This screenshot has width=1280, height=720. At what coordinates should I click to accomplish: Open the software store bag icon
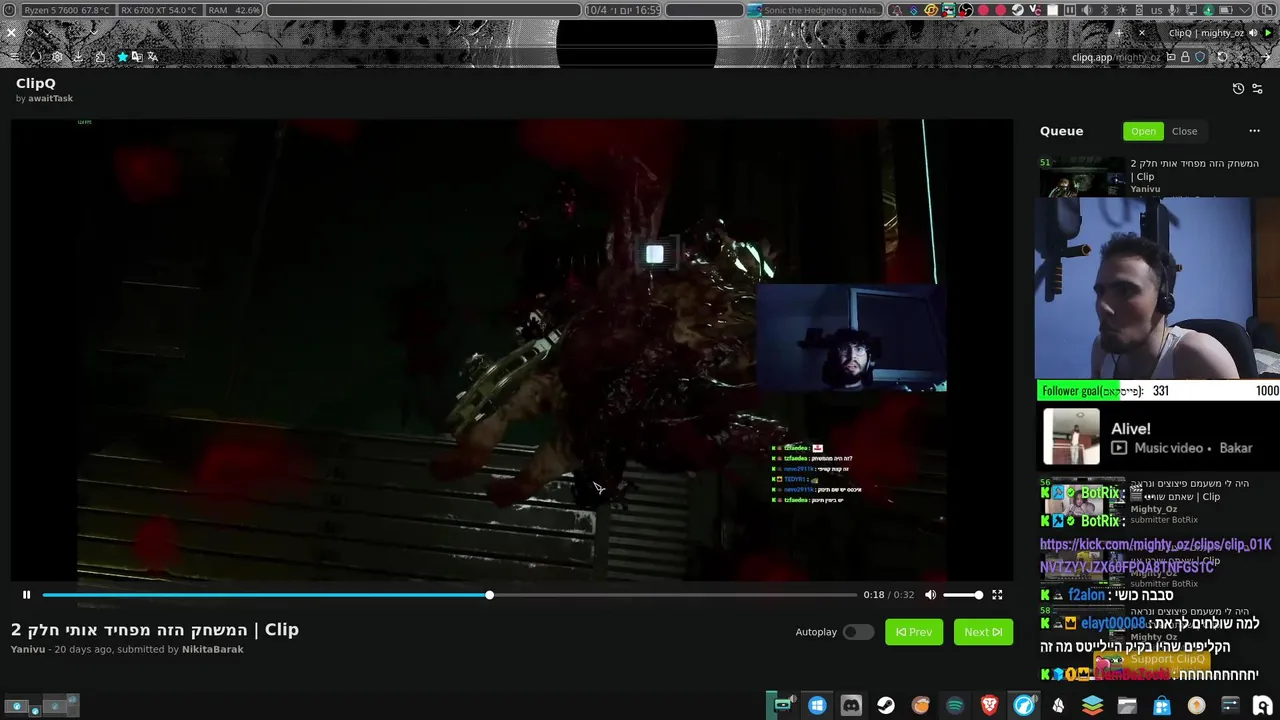(x=1162, y=706)
